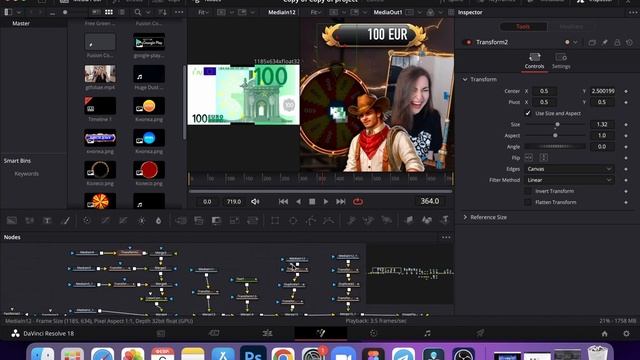Click the Center Y value field
640x360 pixels.
[602, 91]
